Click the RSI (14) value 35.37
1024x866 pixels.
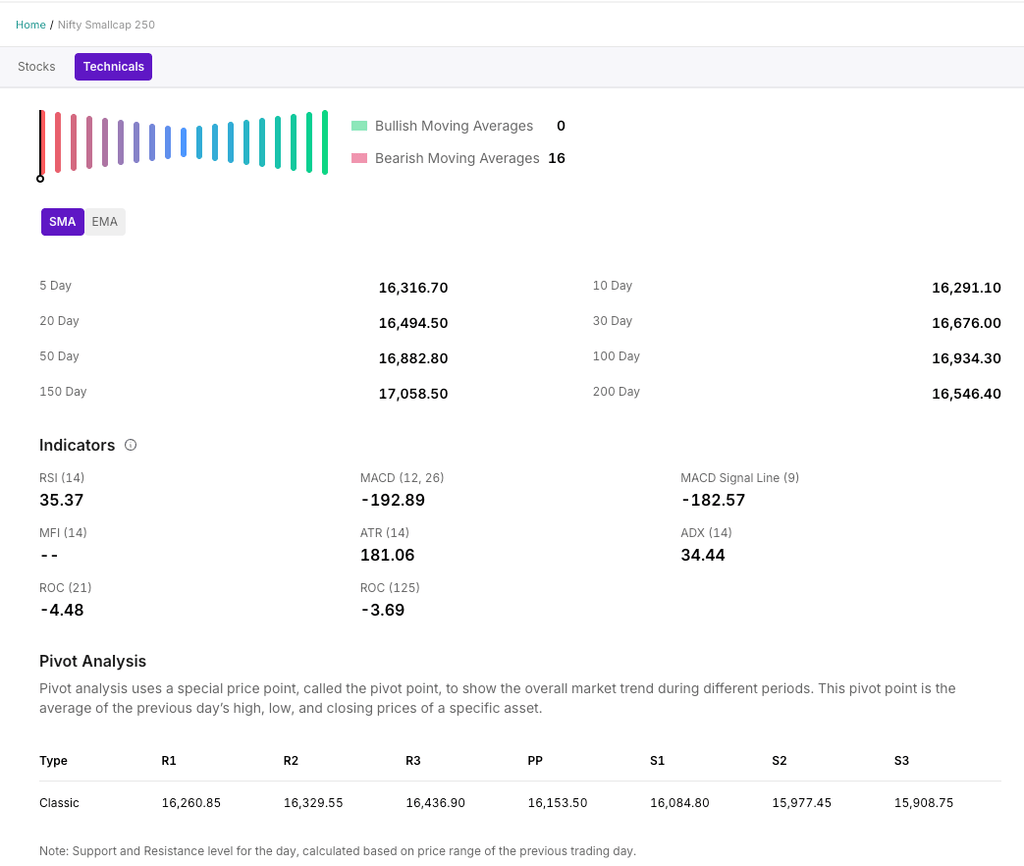[62, 500]
